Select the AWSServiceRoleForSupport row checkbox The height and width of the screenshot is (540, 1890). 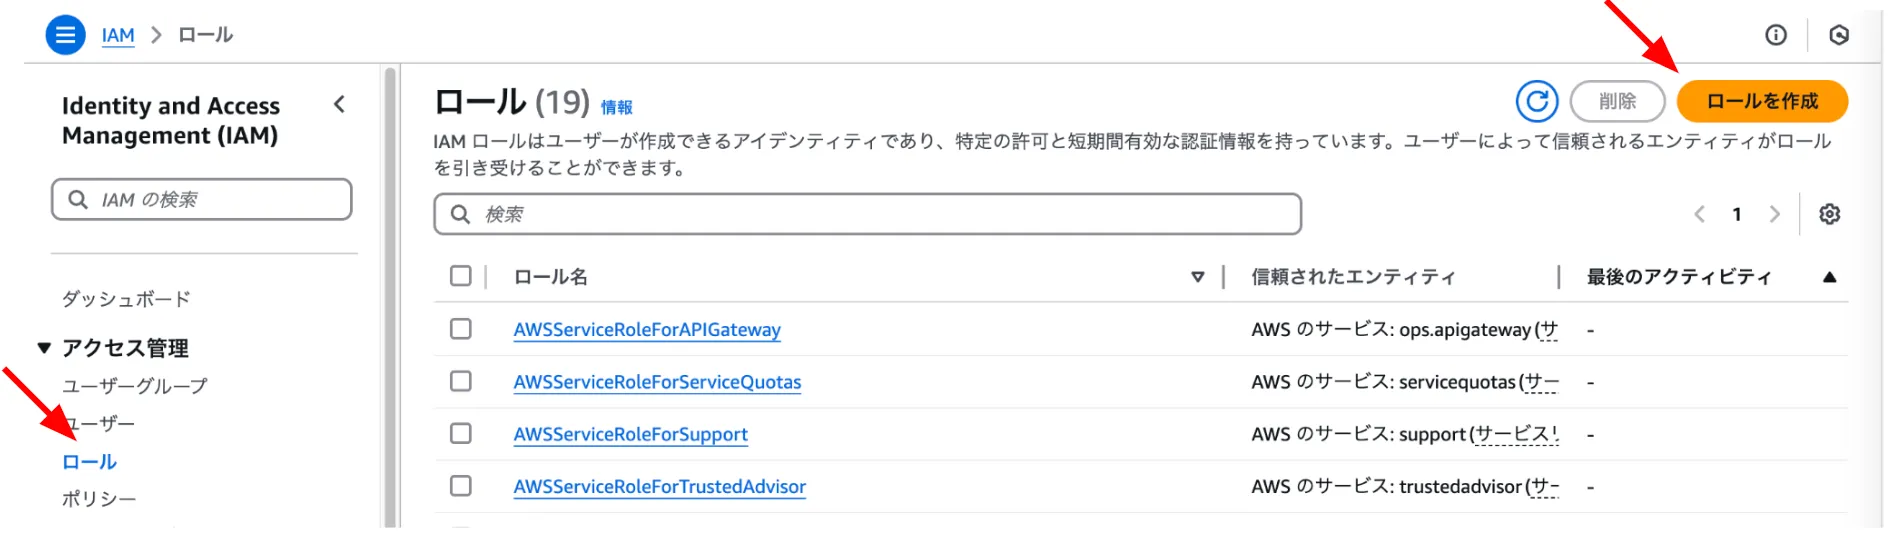point(461,433)
